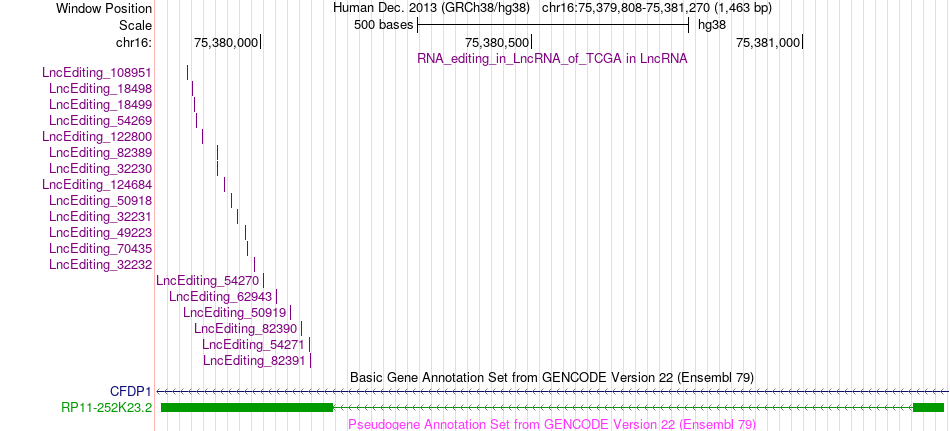Click the LncEditing_108951 editing site tick mark

pos(188,73)
